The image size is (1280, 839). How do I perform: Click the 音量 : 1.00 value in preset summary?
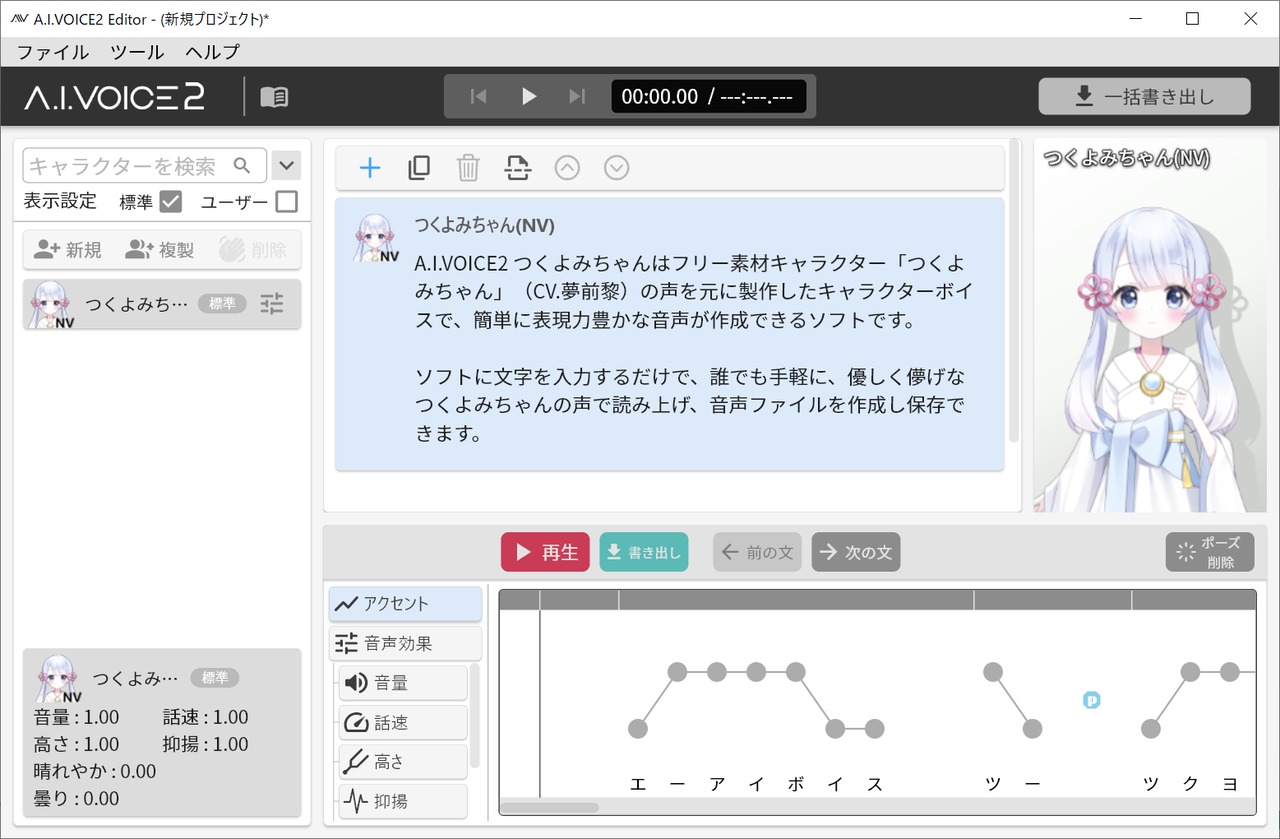coord(76,717)
